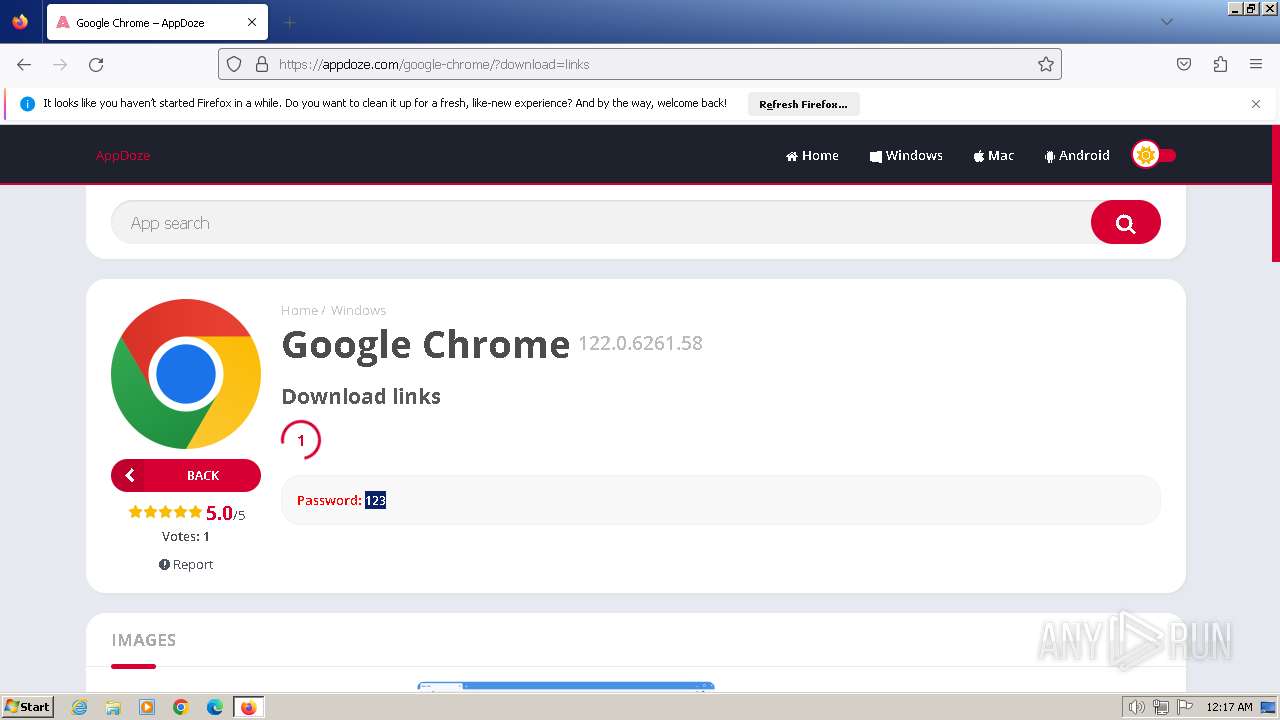
Task: Close the Google Chrome – AppDoze tab
Action: click(x=252, y=22)
